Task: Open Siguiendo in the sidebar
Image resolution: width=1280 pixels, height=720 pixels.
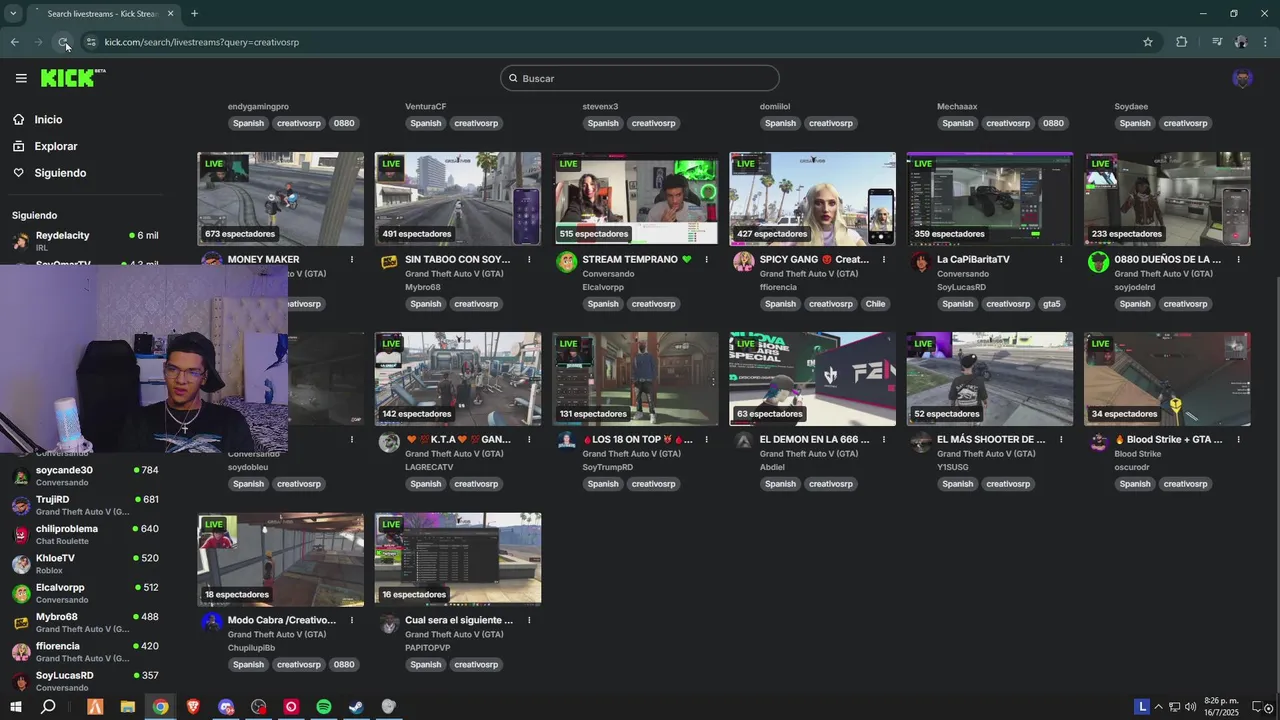Action: (60, 173)
